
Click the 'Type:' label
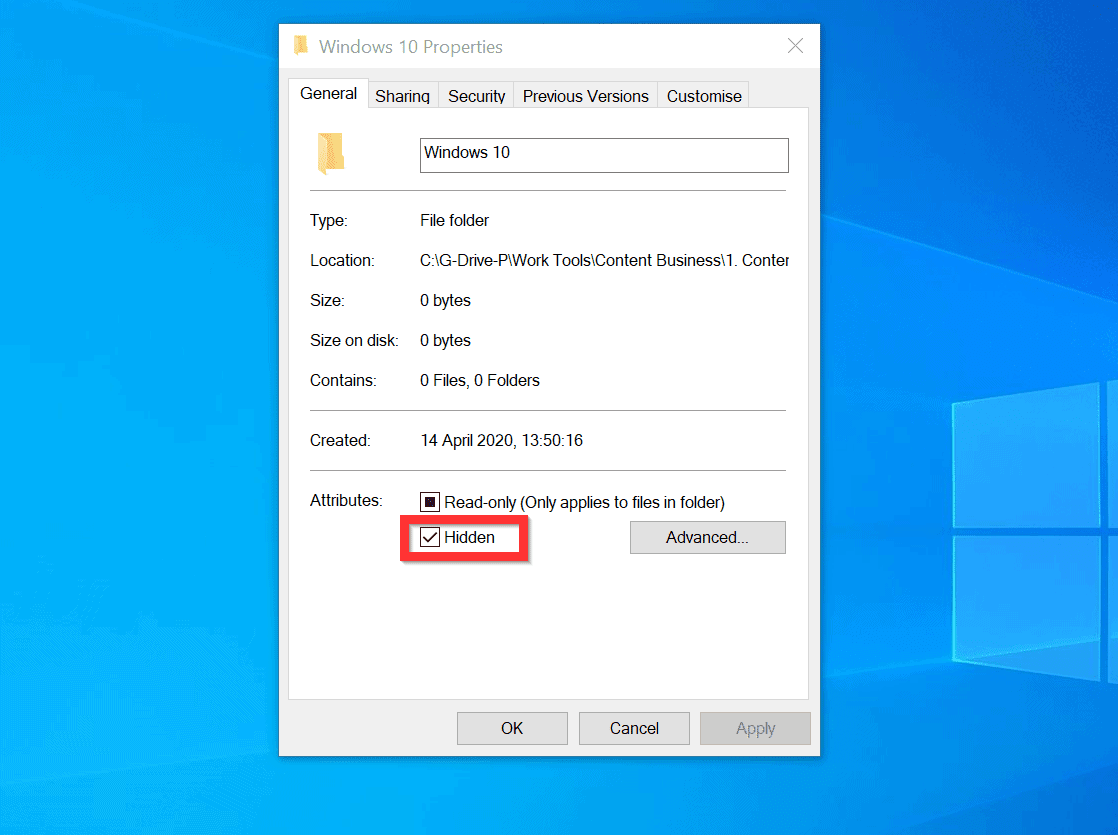click(x=329, y=220)
